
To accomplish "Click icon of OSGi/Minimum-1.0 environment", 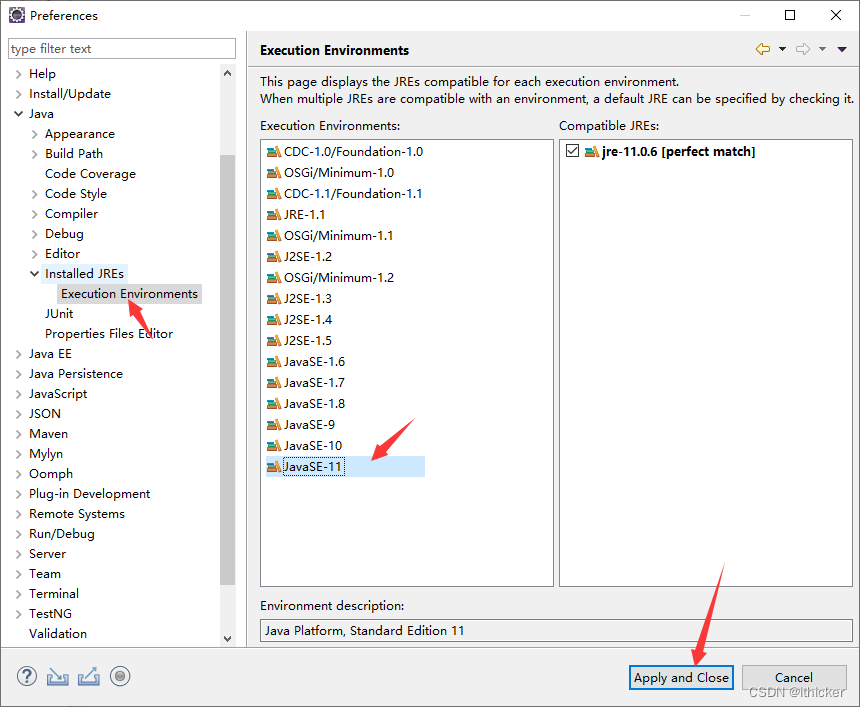I will 274,173.
